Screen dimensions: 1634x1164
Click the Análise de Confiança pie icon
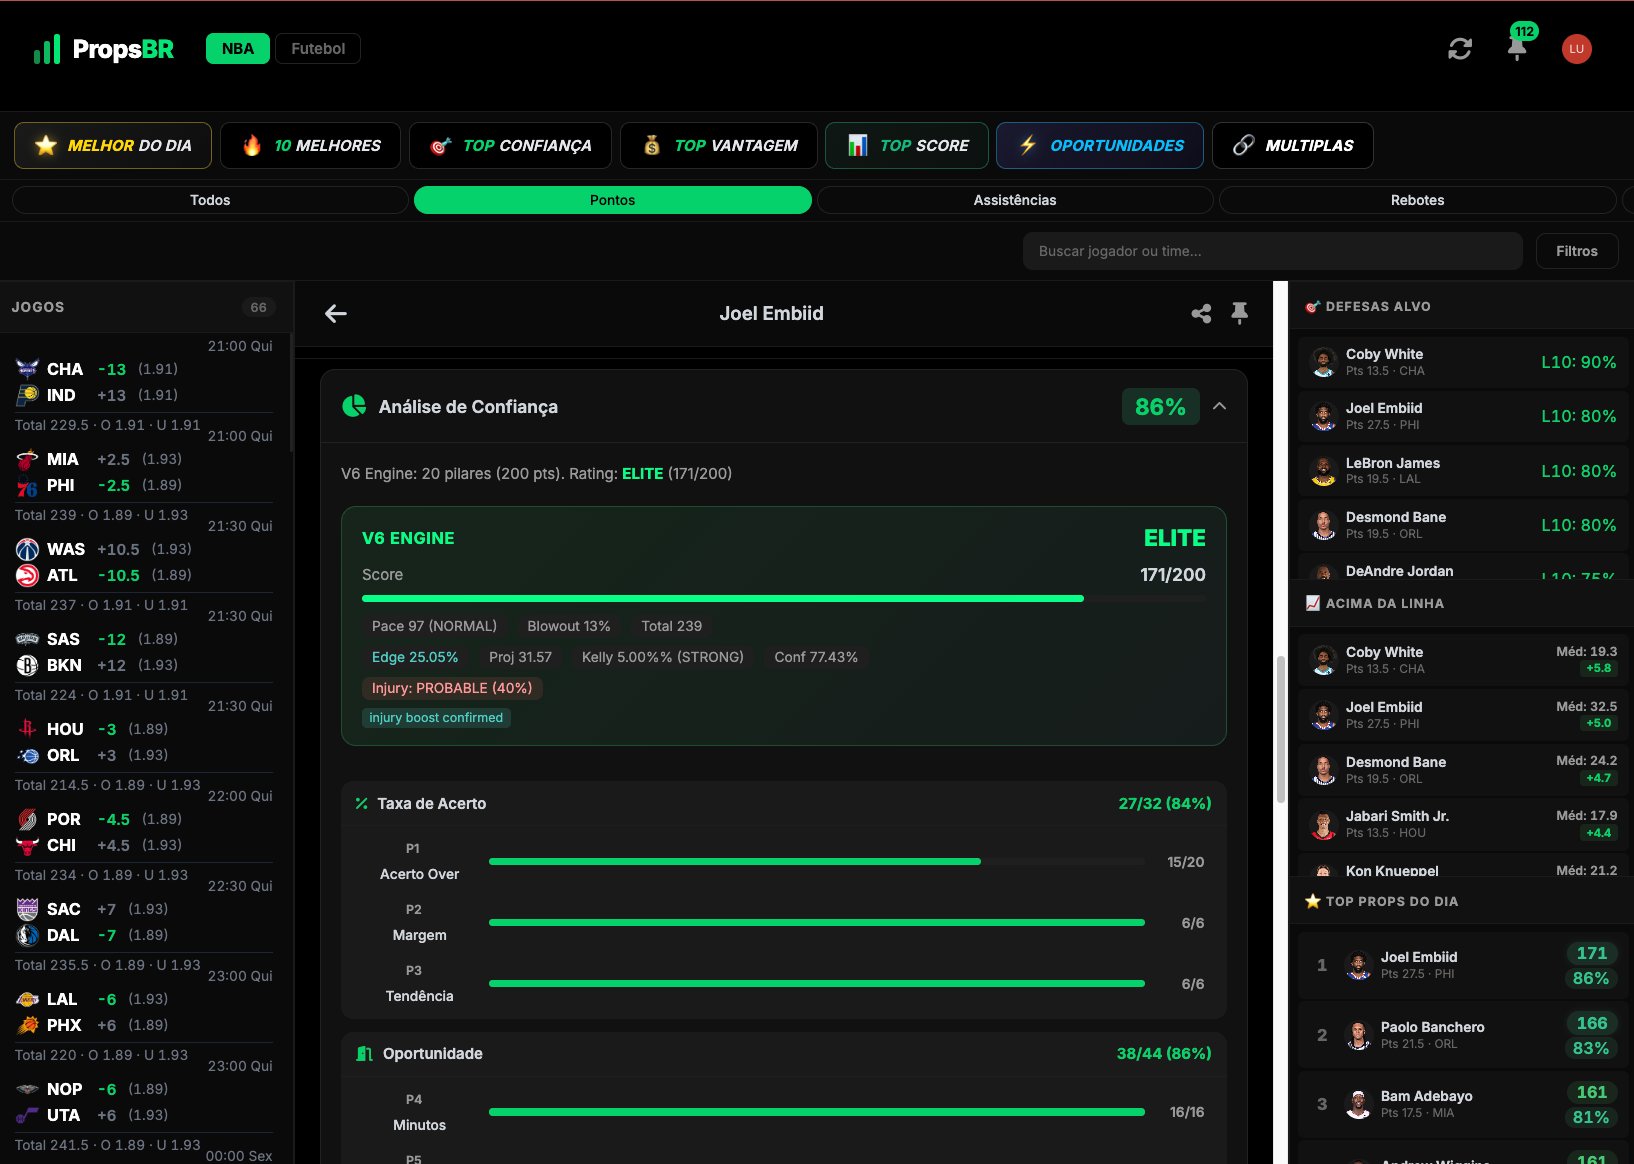tap(354, 406)
